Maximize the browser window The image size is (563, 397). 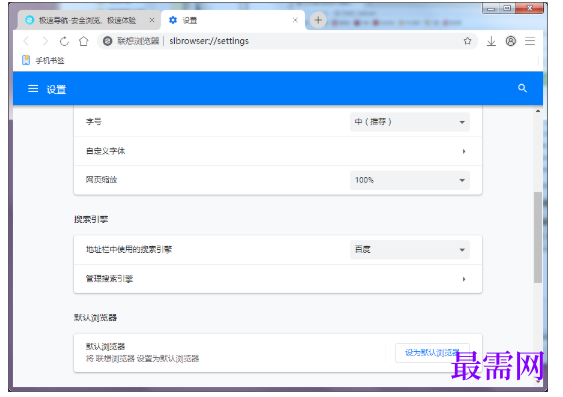507,8
